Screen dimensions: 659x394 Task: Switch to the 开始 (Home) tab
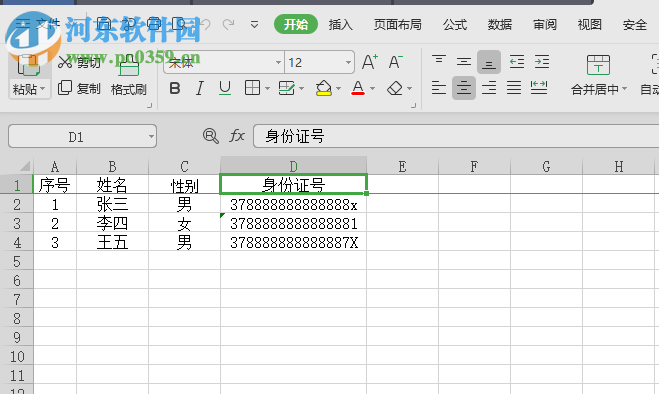point(295,24)
